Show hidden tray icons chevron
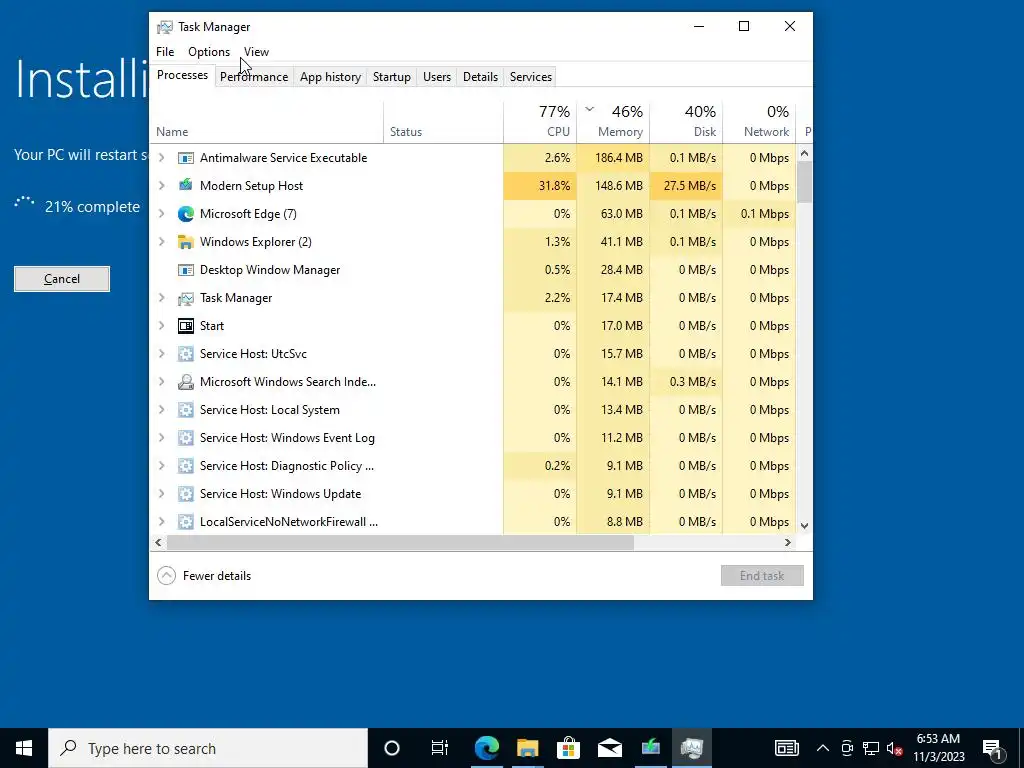 coord(823,748)
